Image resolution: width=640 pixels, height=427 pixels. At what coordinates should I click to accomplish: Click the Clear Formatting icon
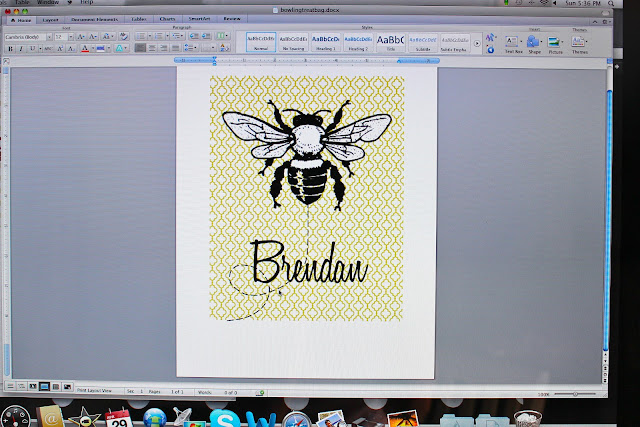[x=124, y=37]
